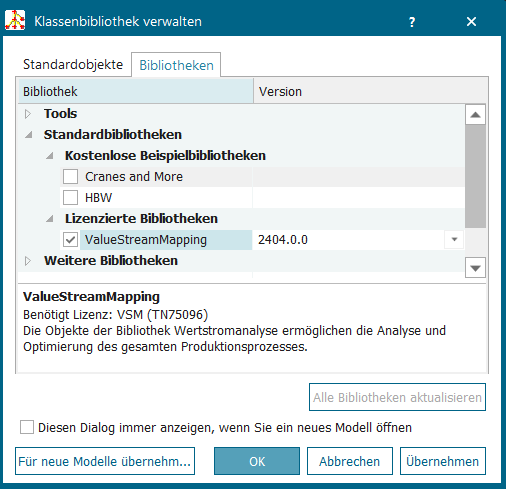The image size is (506, 489).
Task: Click the library list vertical scrollbar thumb
Action: (475, 177)
